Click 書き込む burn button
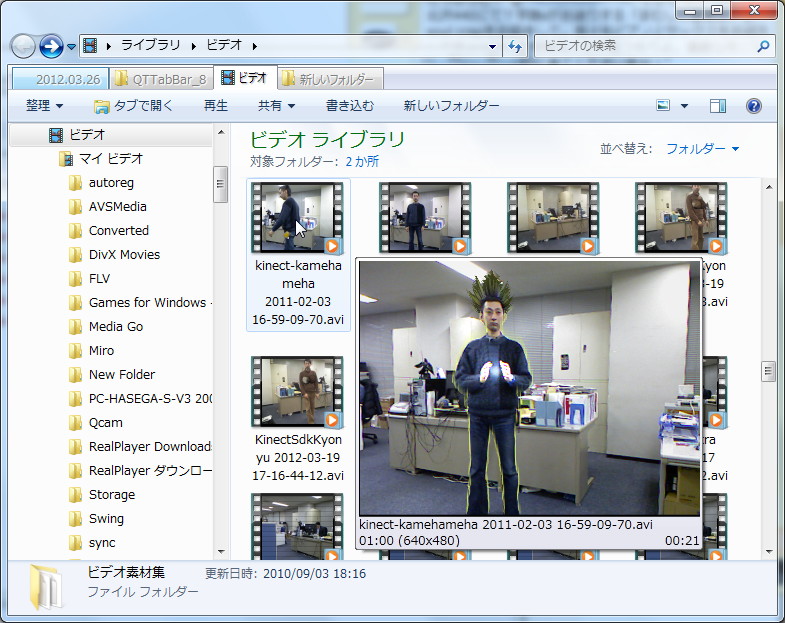The image size is (785, 623). pyautogui.click(x=349, y=106)
